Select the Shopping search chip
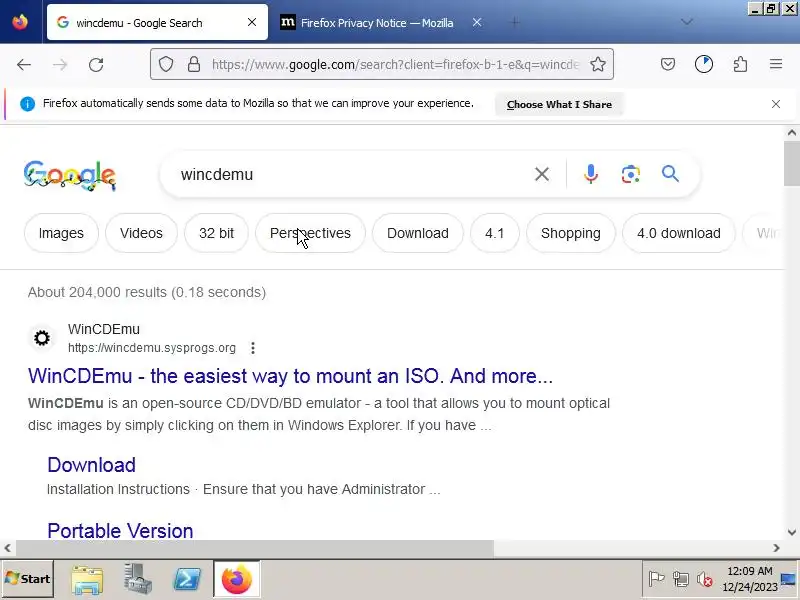The width and height of the screenshot is (800, 600). tap(570, 233)
